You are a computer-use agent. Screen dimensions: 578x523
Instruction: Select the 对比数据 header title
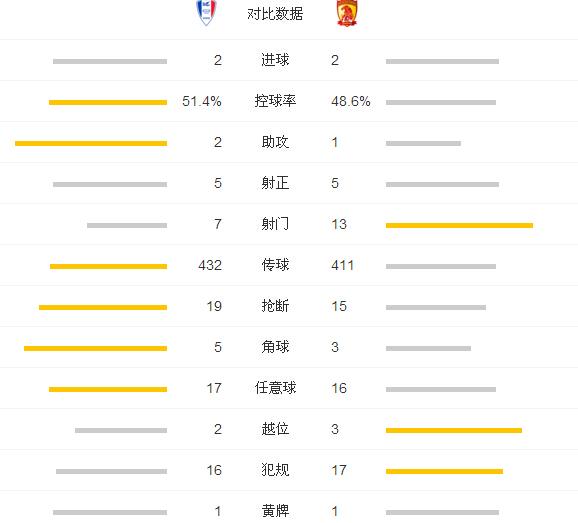click(x=275, y=14)
